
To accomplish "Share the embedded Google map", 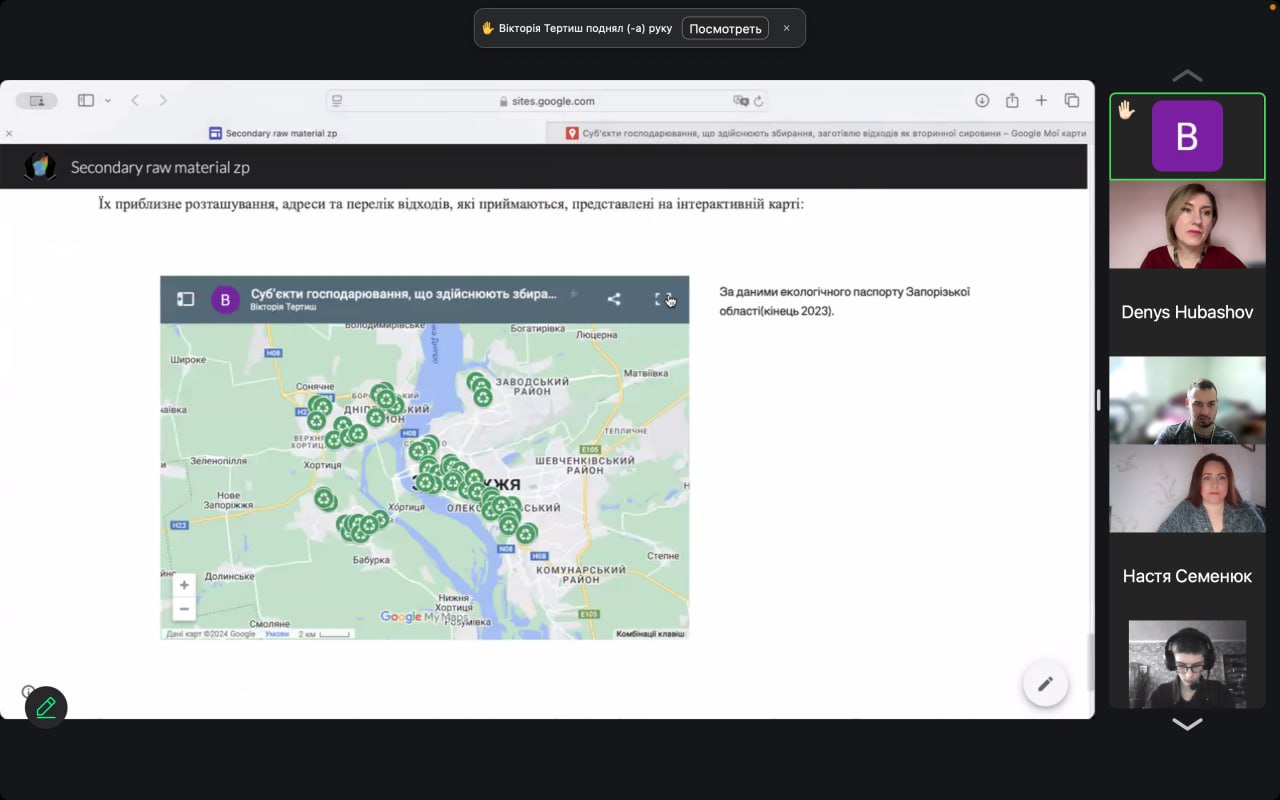I will tap(614, 299).
